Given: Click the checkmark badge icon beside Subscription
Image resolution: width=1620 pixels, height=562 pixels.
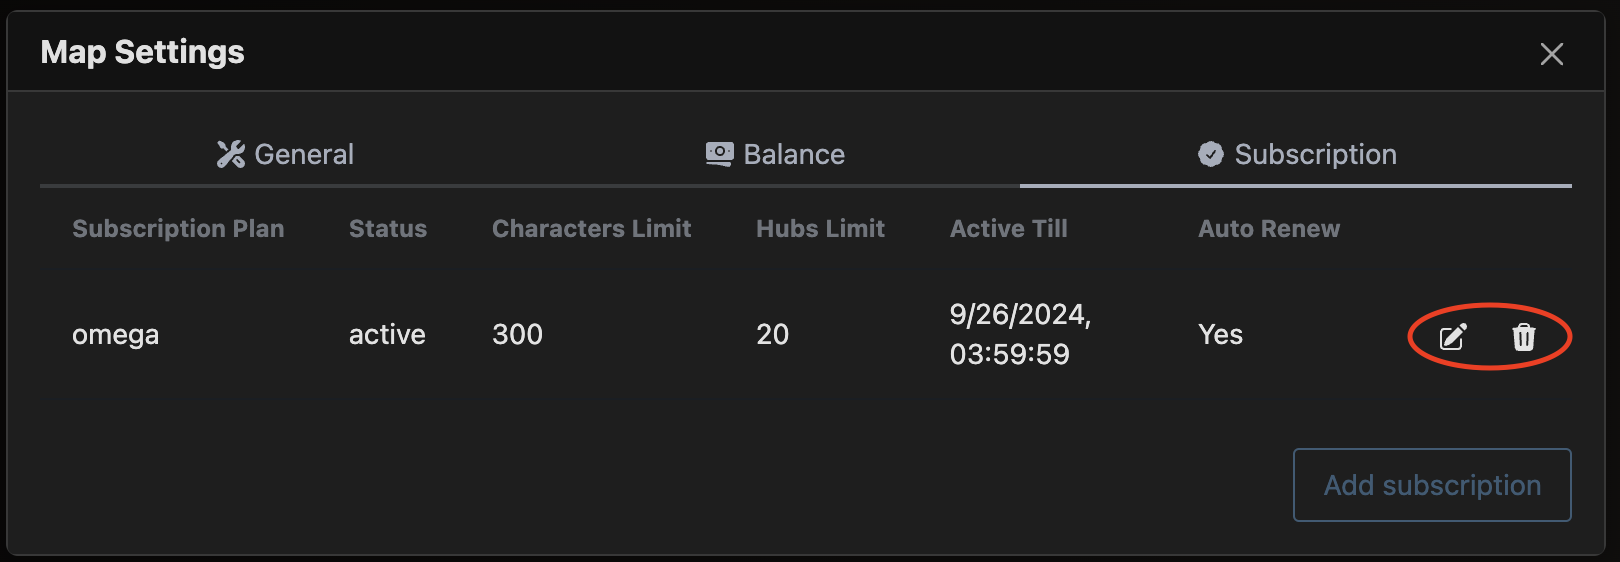Looking at the screenshot, I should 1210,154.
